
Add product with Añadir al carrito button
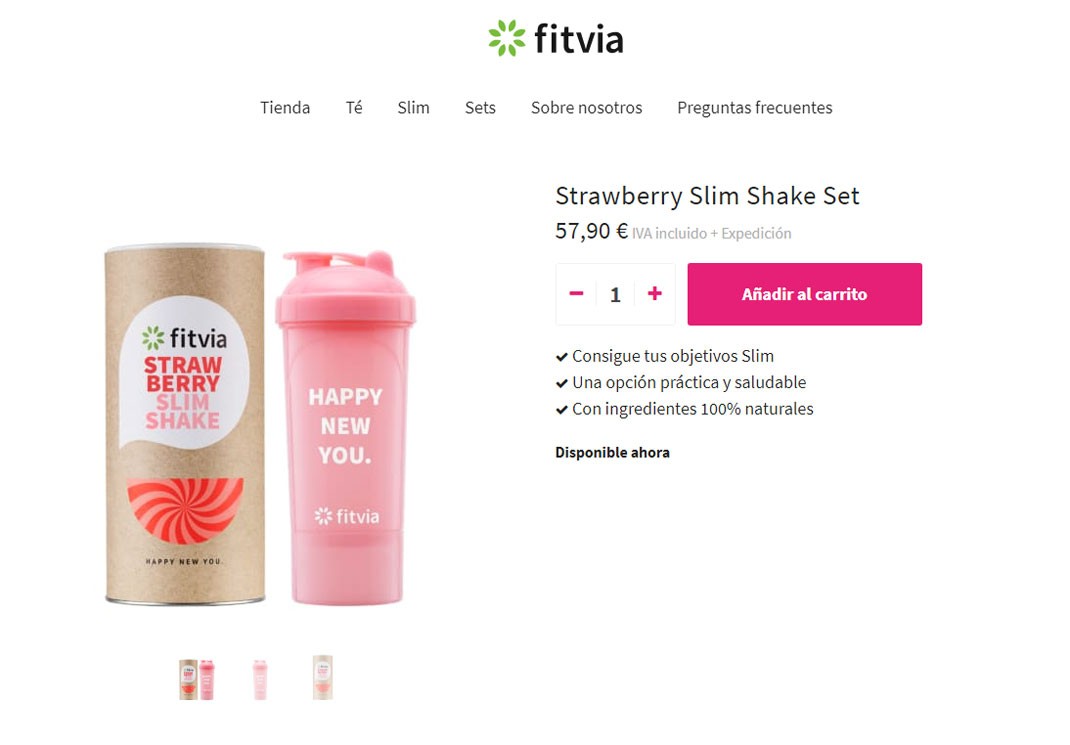click(805, 294)
